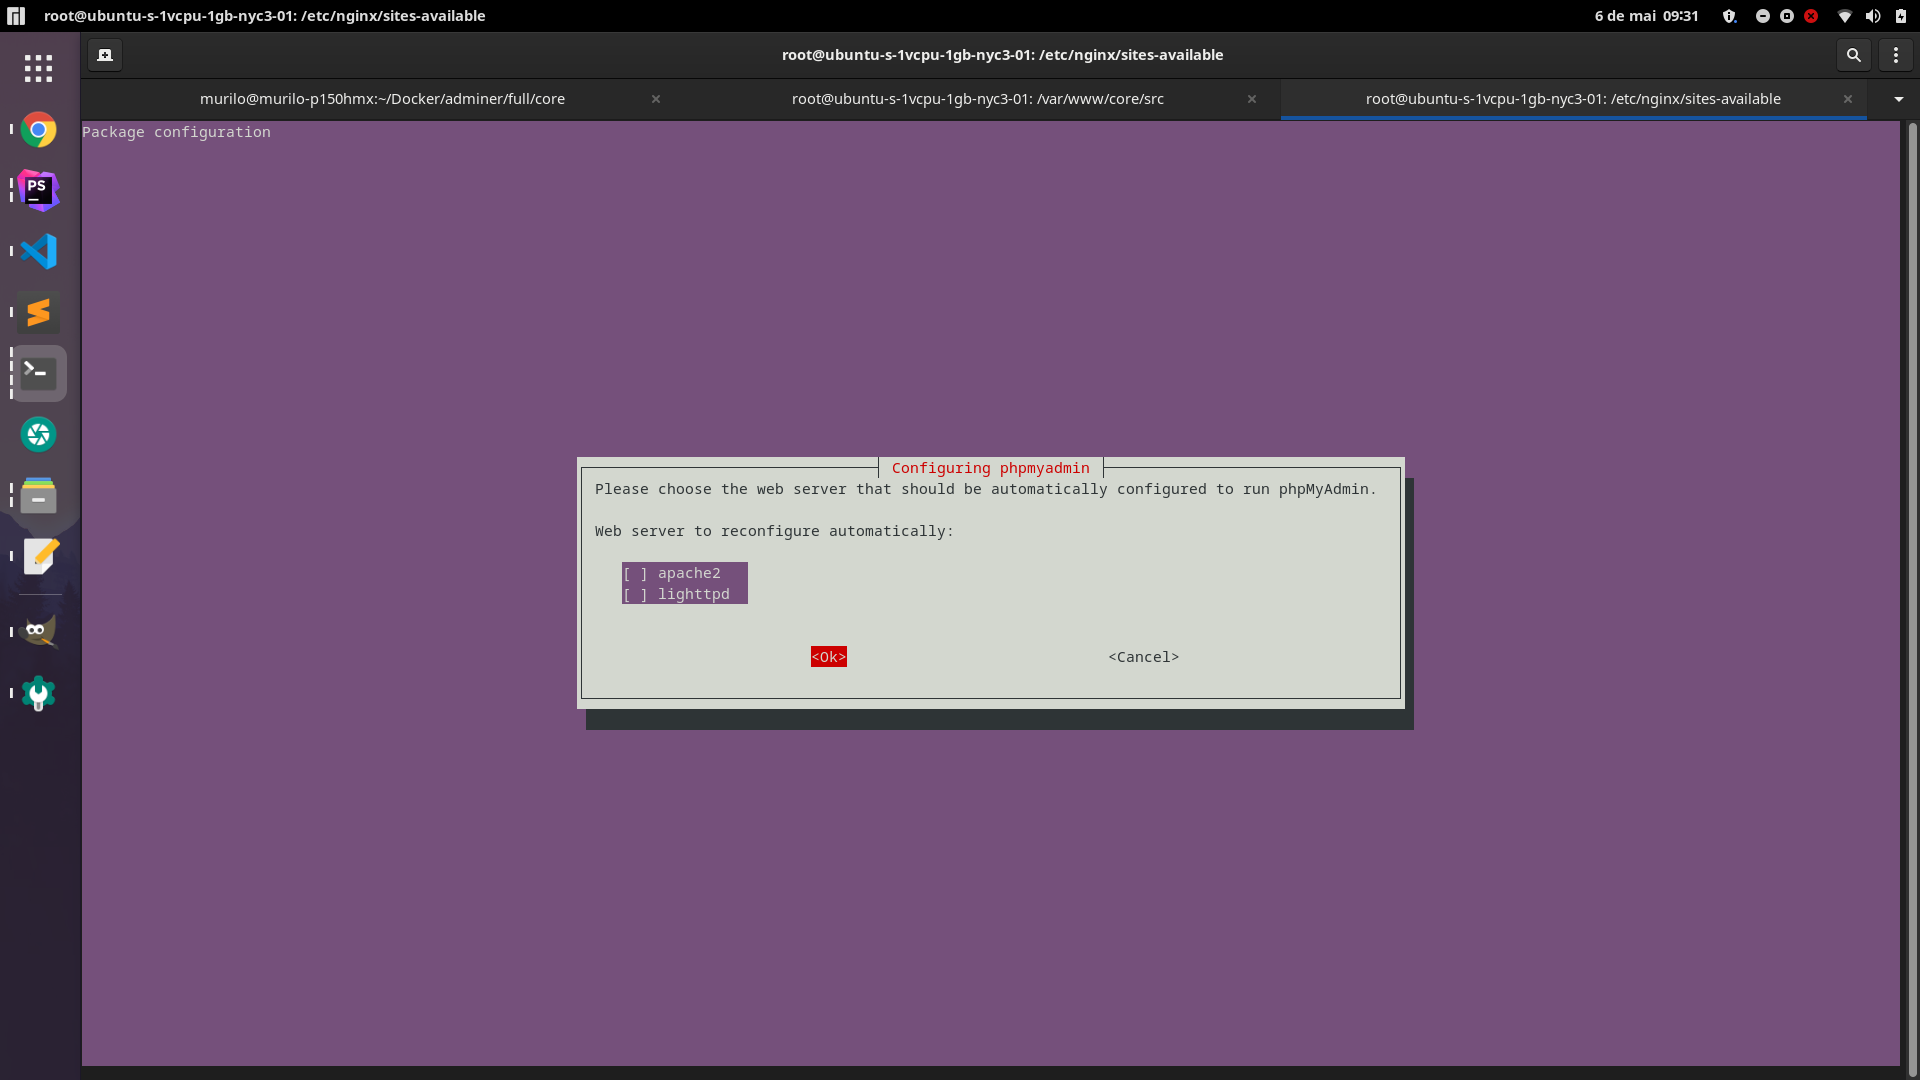1920x1080 pixels.
Task: Maximize the terminal window
Action: [1786, 16]
